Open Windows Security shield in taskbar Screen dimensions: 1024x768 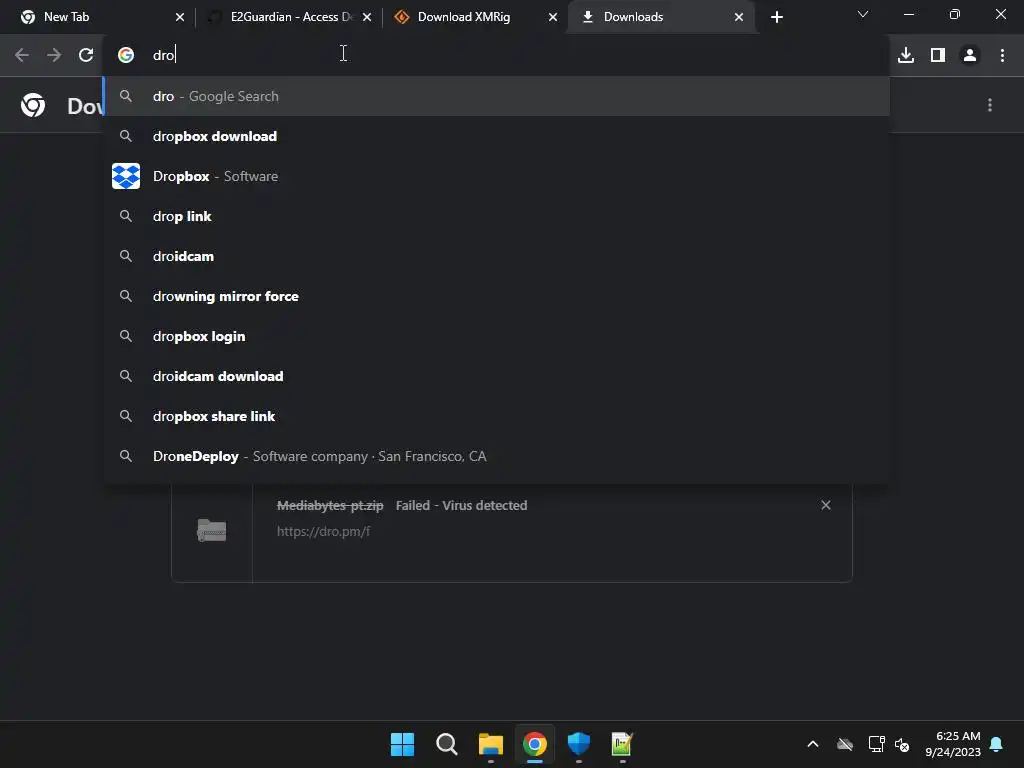[x=579, y=744]
